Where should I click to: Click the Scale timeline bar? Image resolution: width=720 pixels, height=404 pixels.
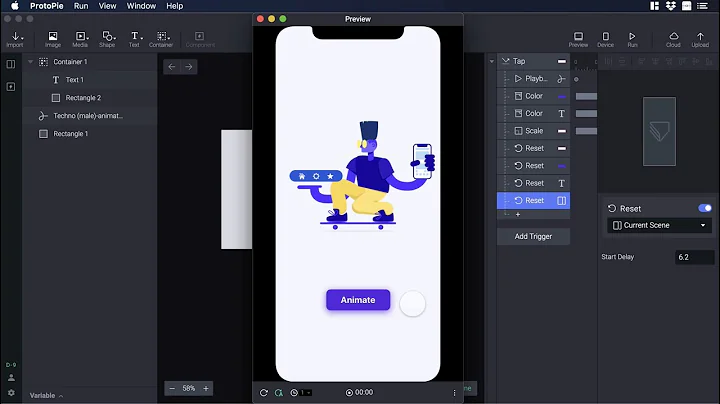pos(586,131)
